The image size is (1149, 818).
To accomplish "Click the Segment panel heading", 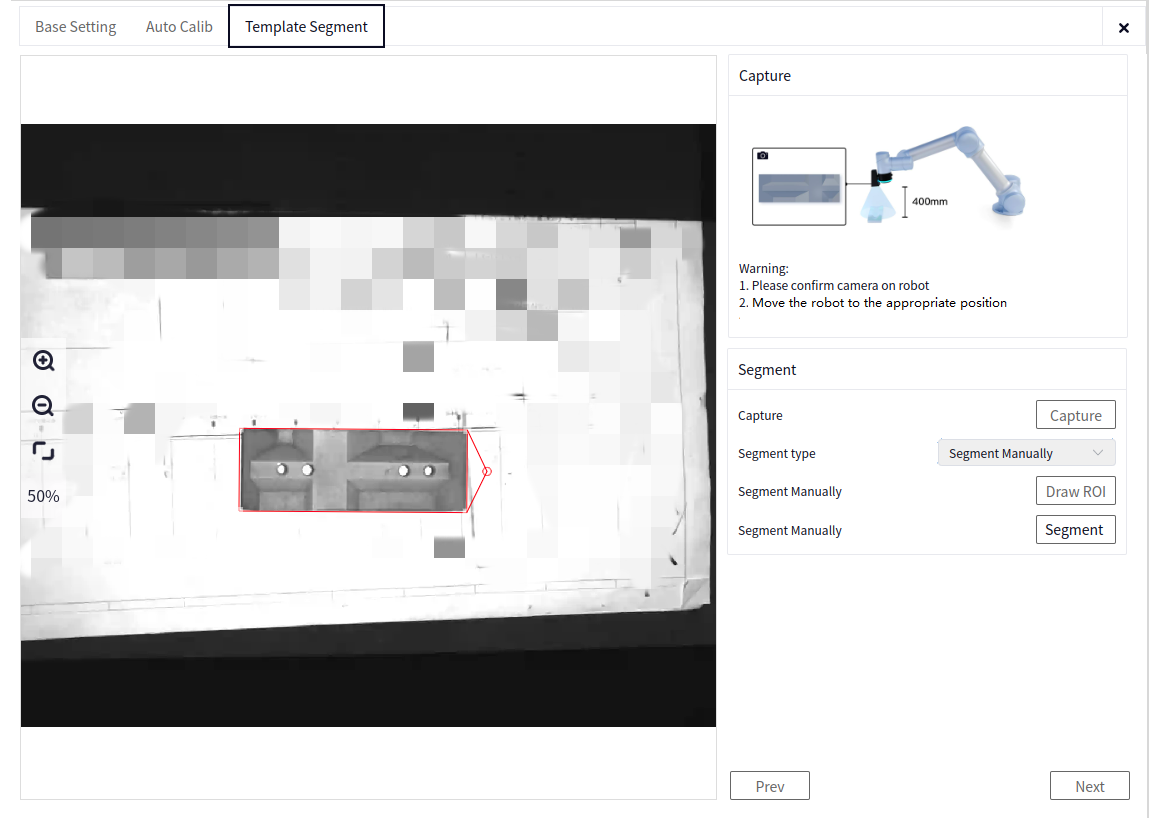I will (766, 369).
